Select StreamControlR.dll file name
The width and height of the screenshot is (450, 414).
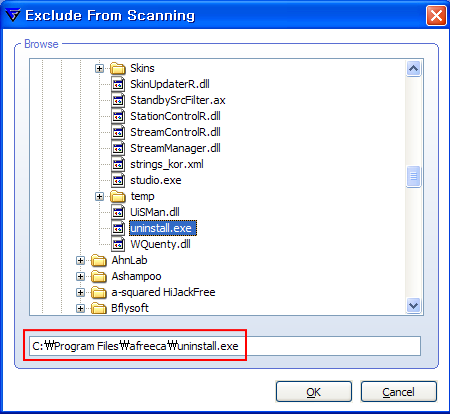coord(175,132)
